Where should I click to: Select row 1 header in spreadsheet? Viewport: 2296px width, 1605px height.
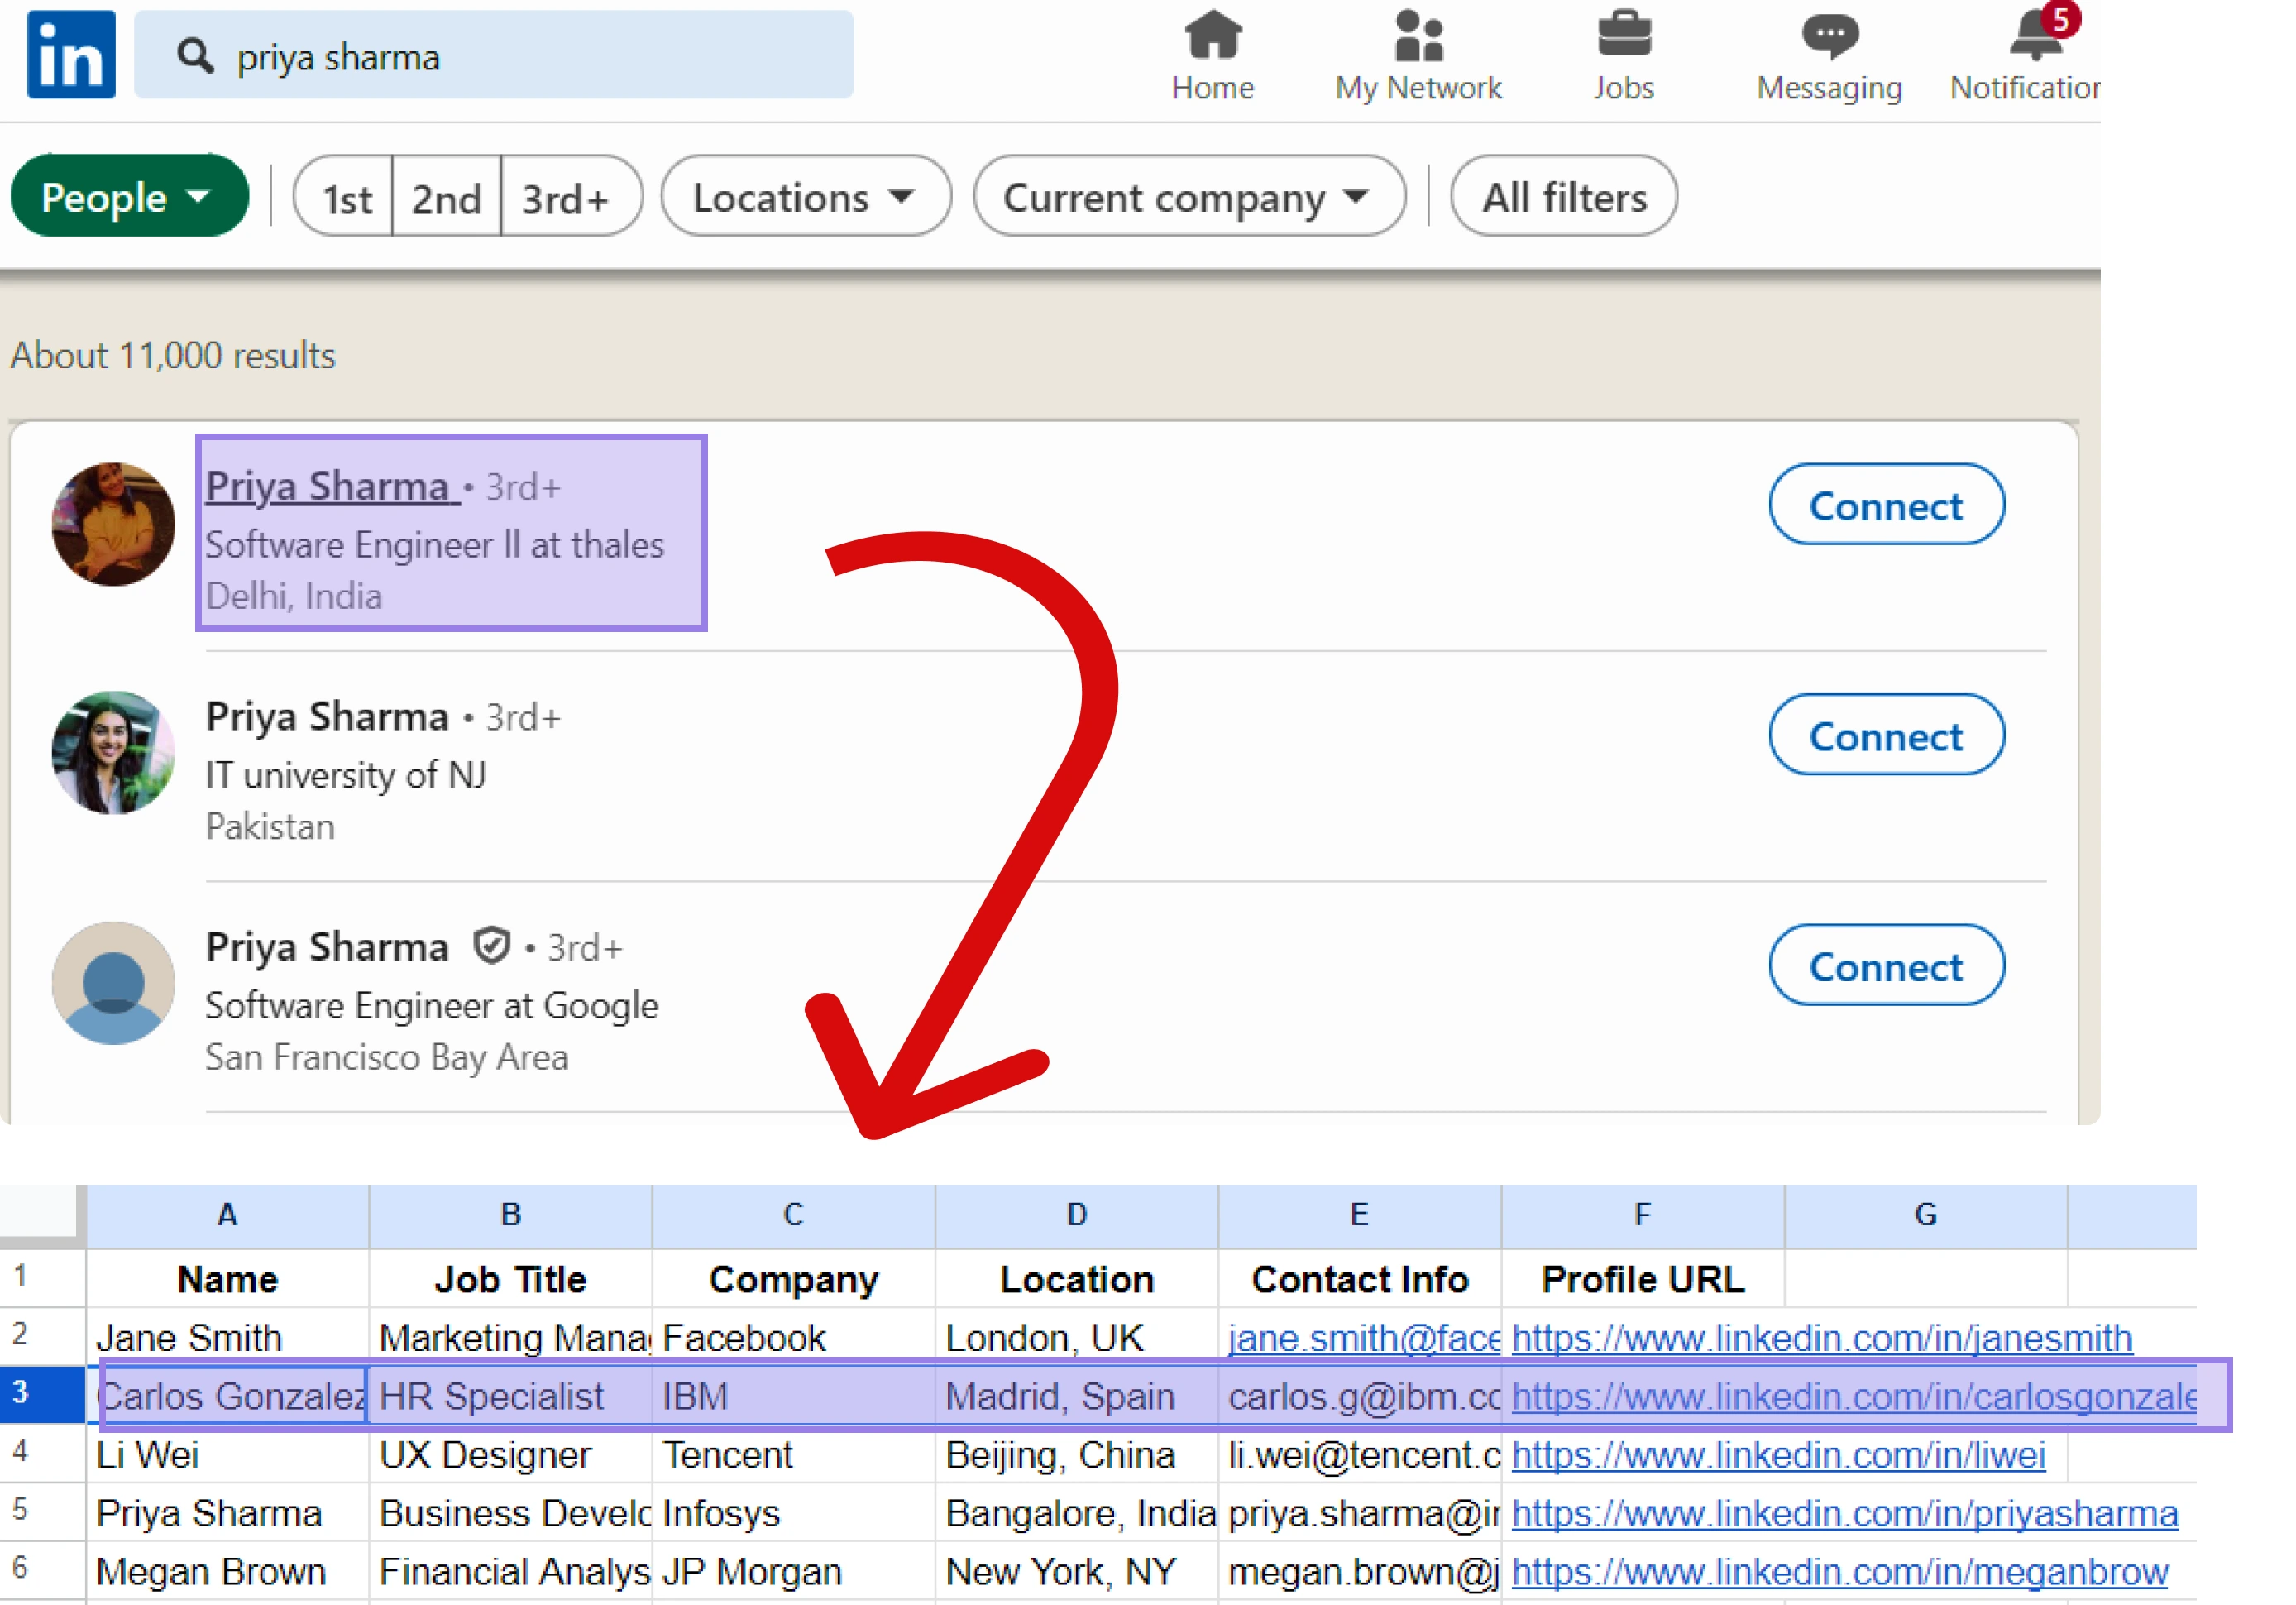click(42, 1277)
